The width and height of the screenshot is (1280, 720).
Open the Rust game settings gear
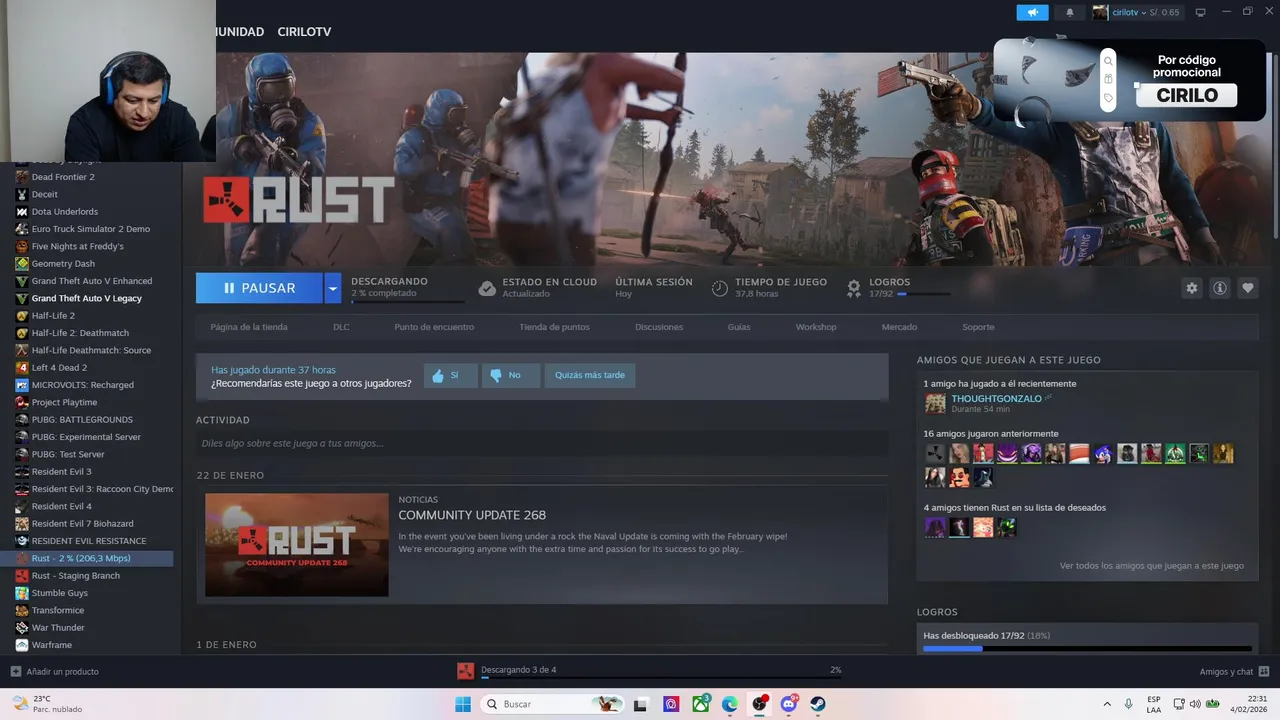[1191, 288]
